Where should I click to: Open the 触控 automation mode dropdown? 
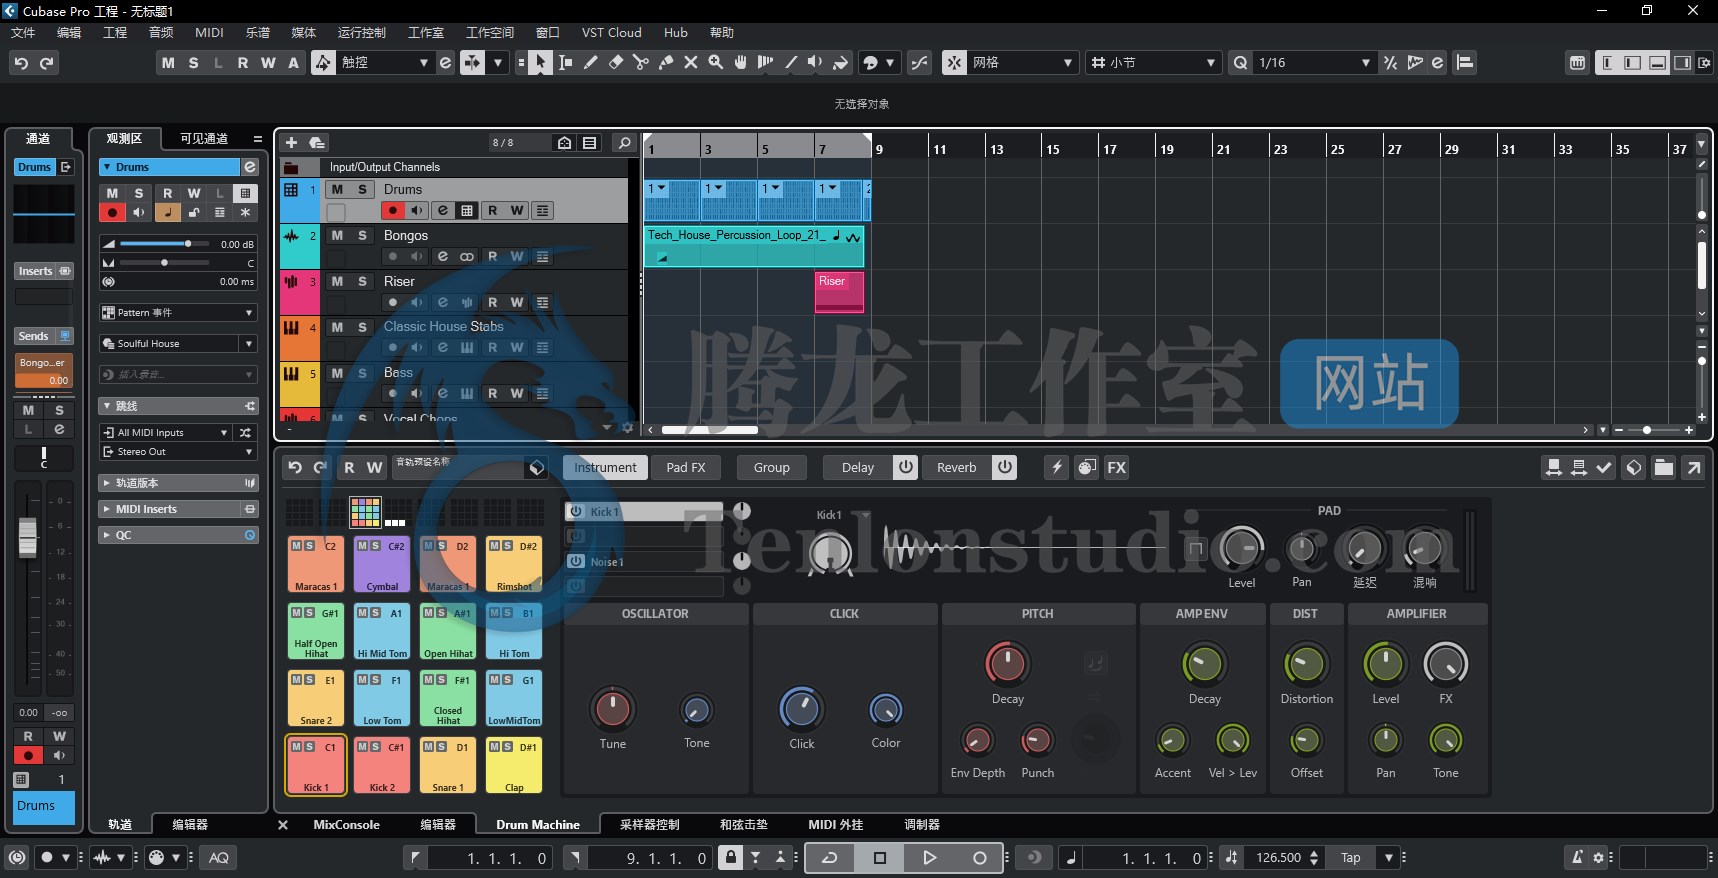click(x=385, y=62)
